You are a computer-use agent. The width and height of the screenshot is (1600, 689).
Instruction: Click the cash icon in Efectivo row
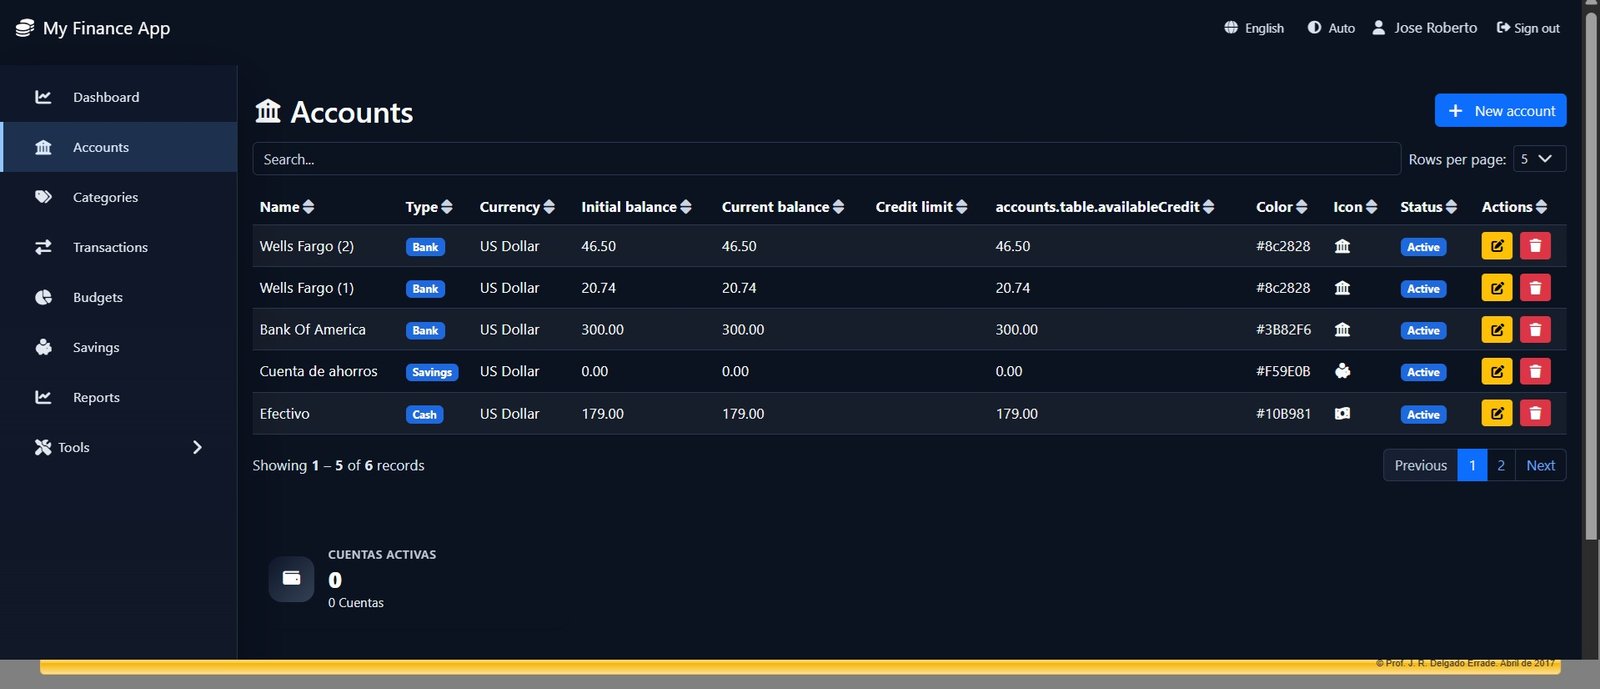1342,413
